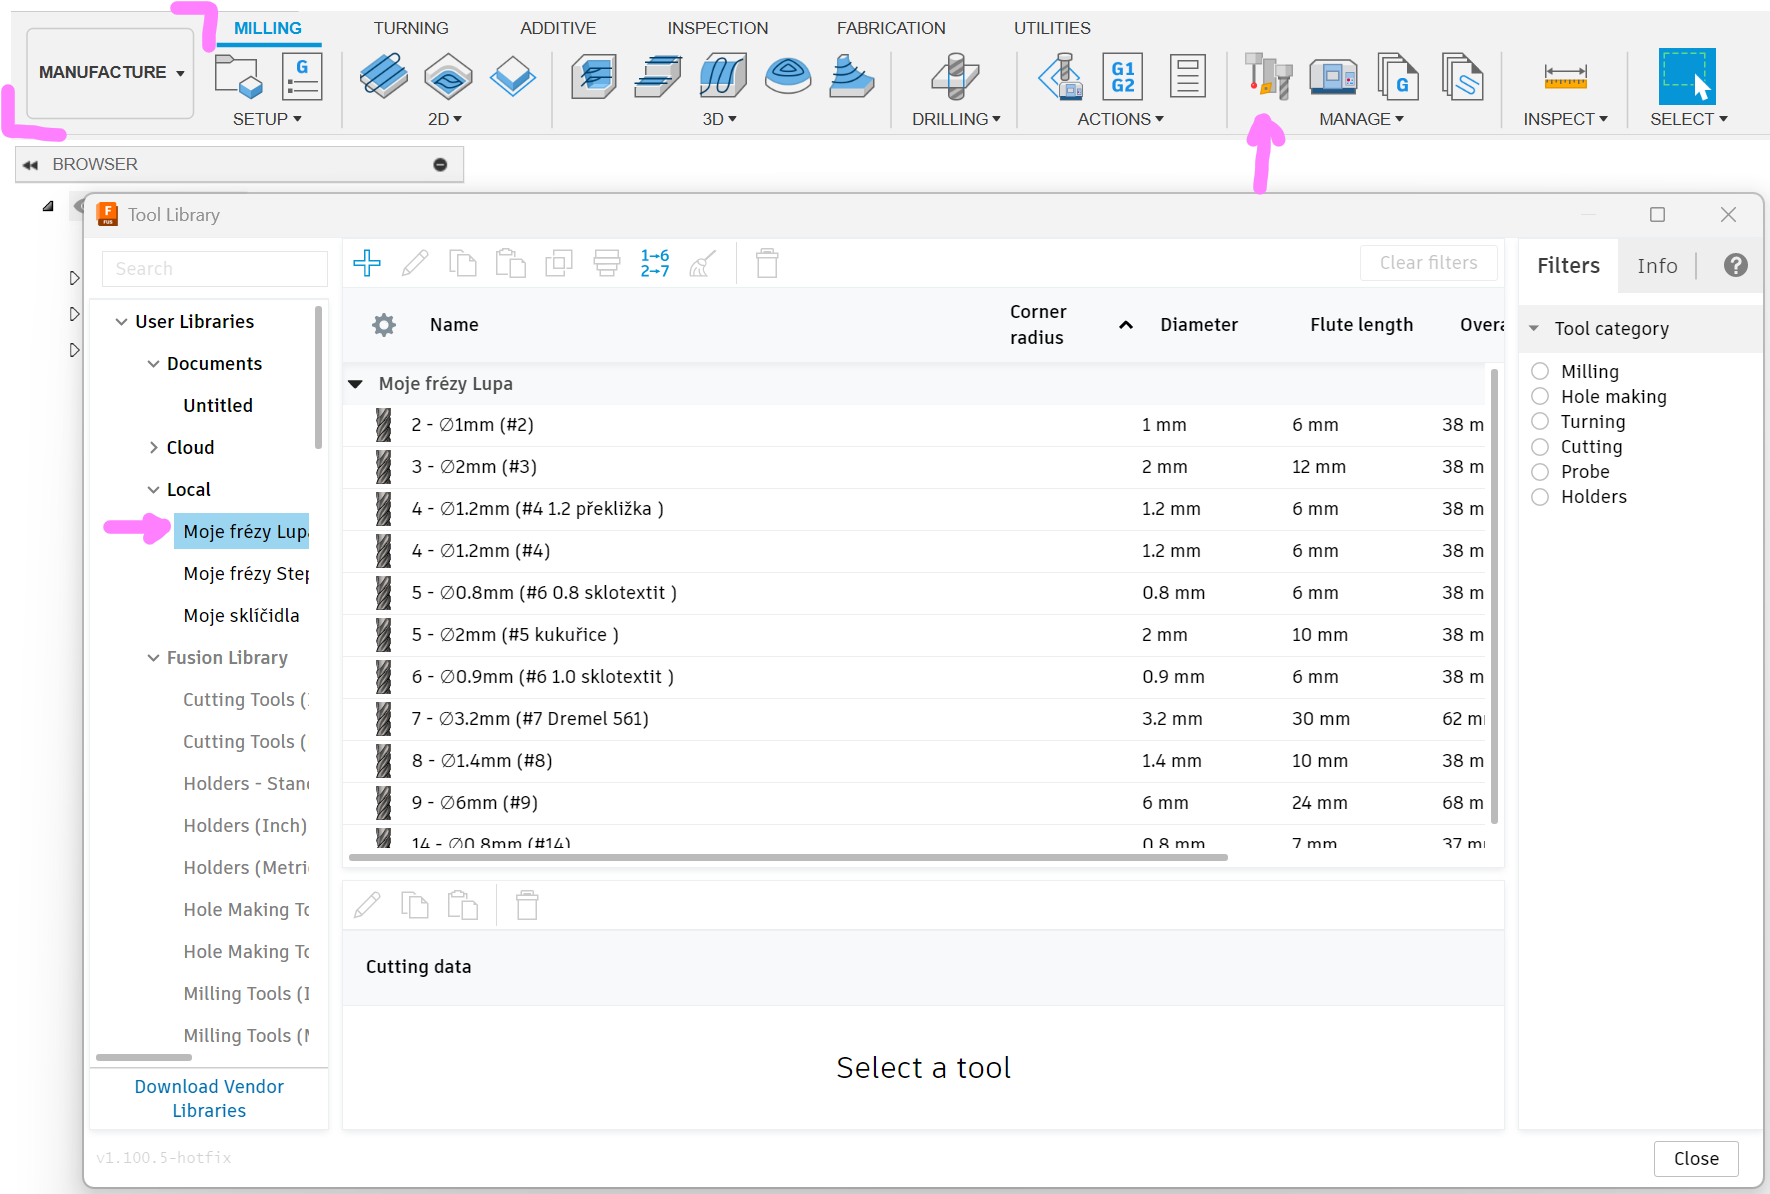Viewport: 1770px width, 1194px height.
Task: Click the plus icon to add new tool
Action: pos(367,263)
